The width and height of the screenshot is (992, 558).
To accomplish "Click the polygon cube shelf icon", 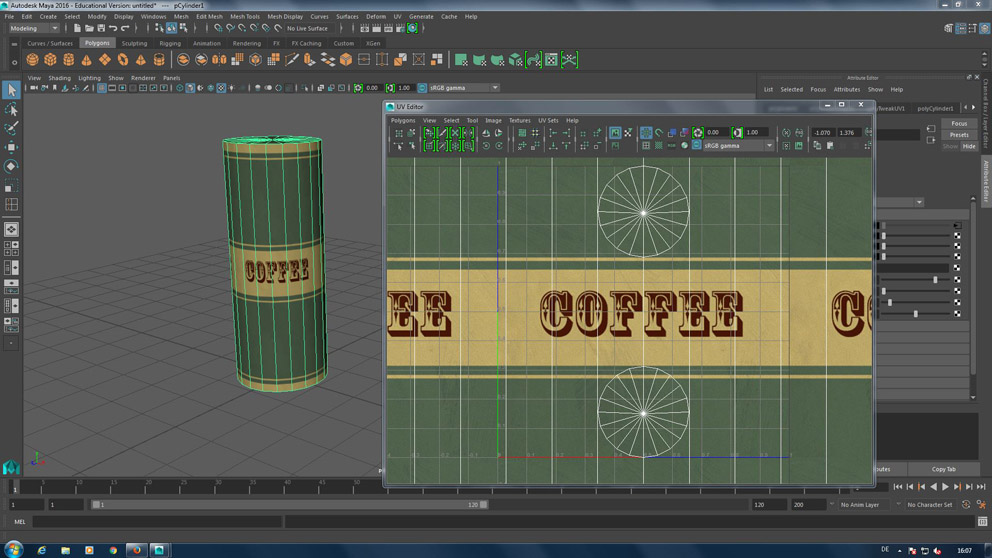I will pyautogui.click(x=50, y=60).
